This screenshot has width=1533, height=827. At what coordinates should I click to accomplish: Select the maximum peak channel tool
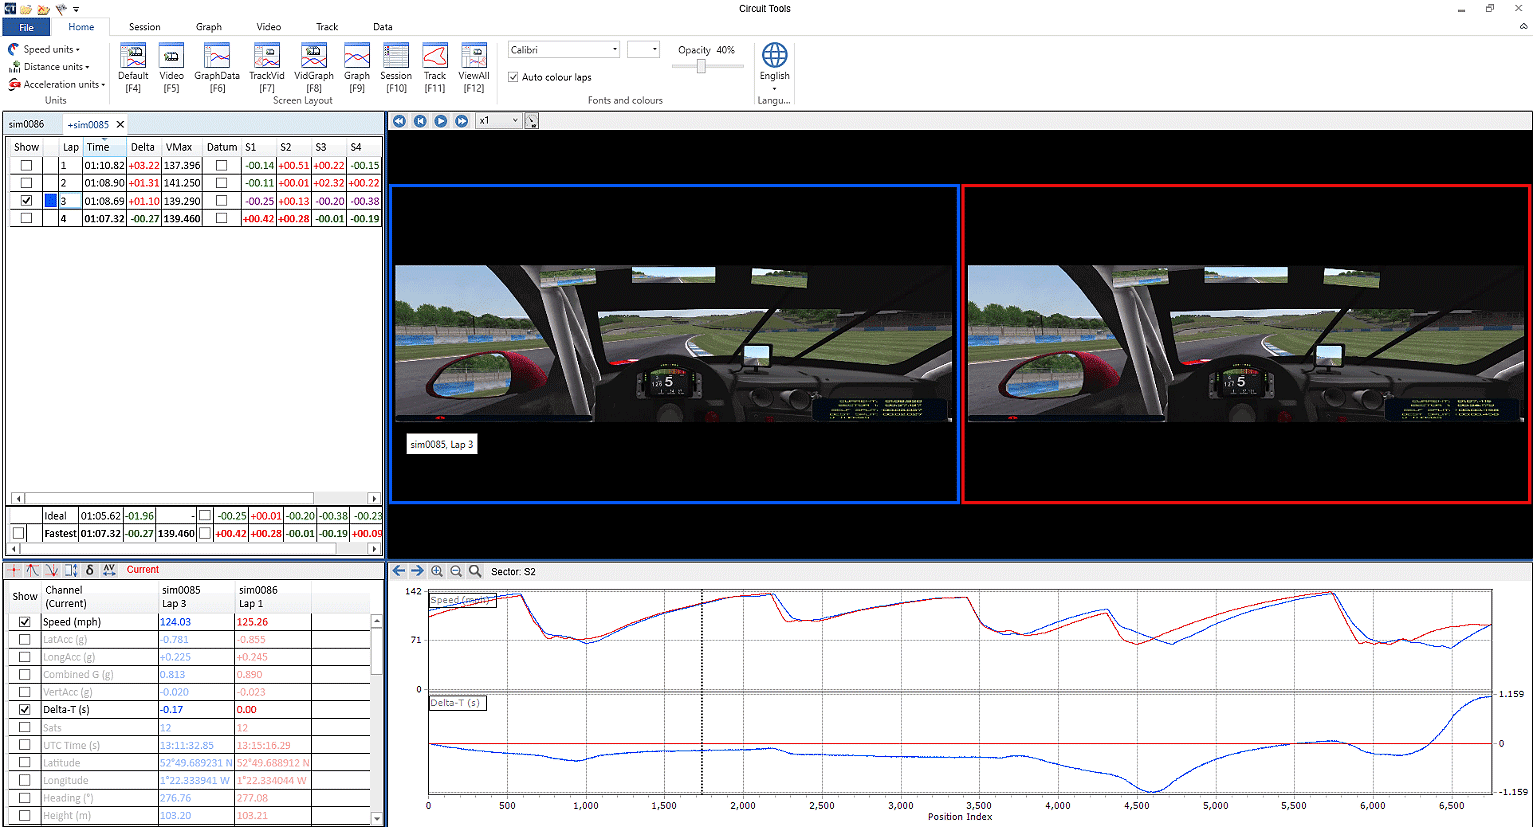[33, 570]
